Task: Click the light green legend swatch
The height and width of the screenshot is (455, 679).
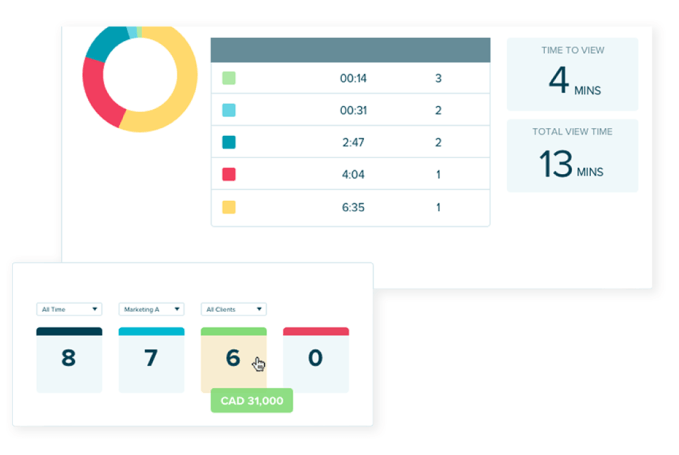Action: click(x=228, y=78)
